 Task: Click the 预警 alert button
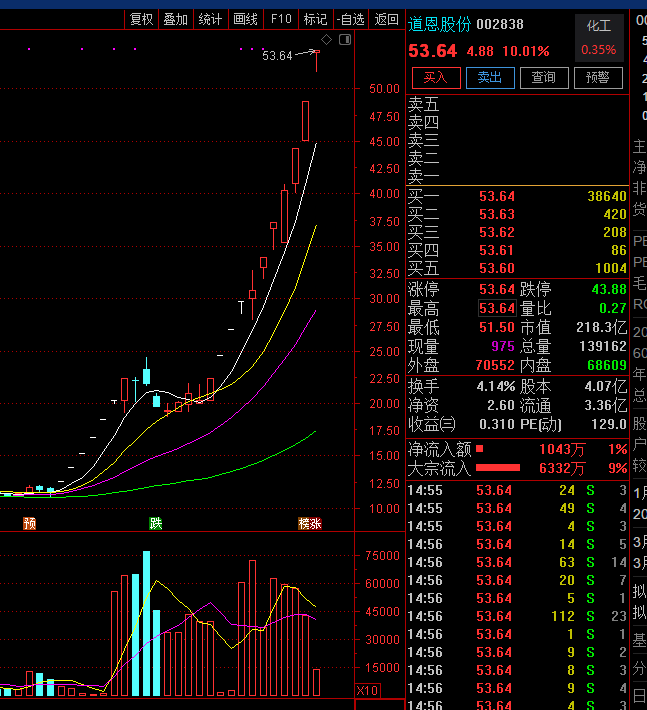pos(598,78)
